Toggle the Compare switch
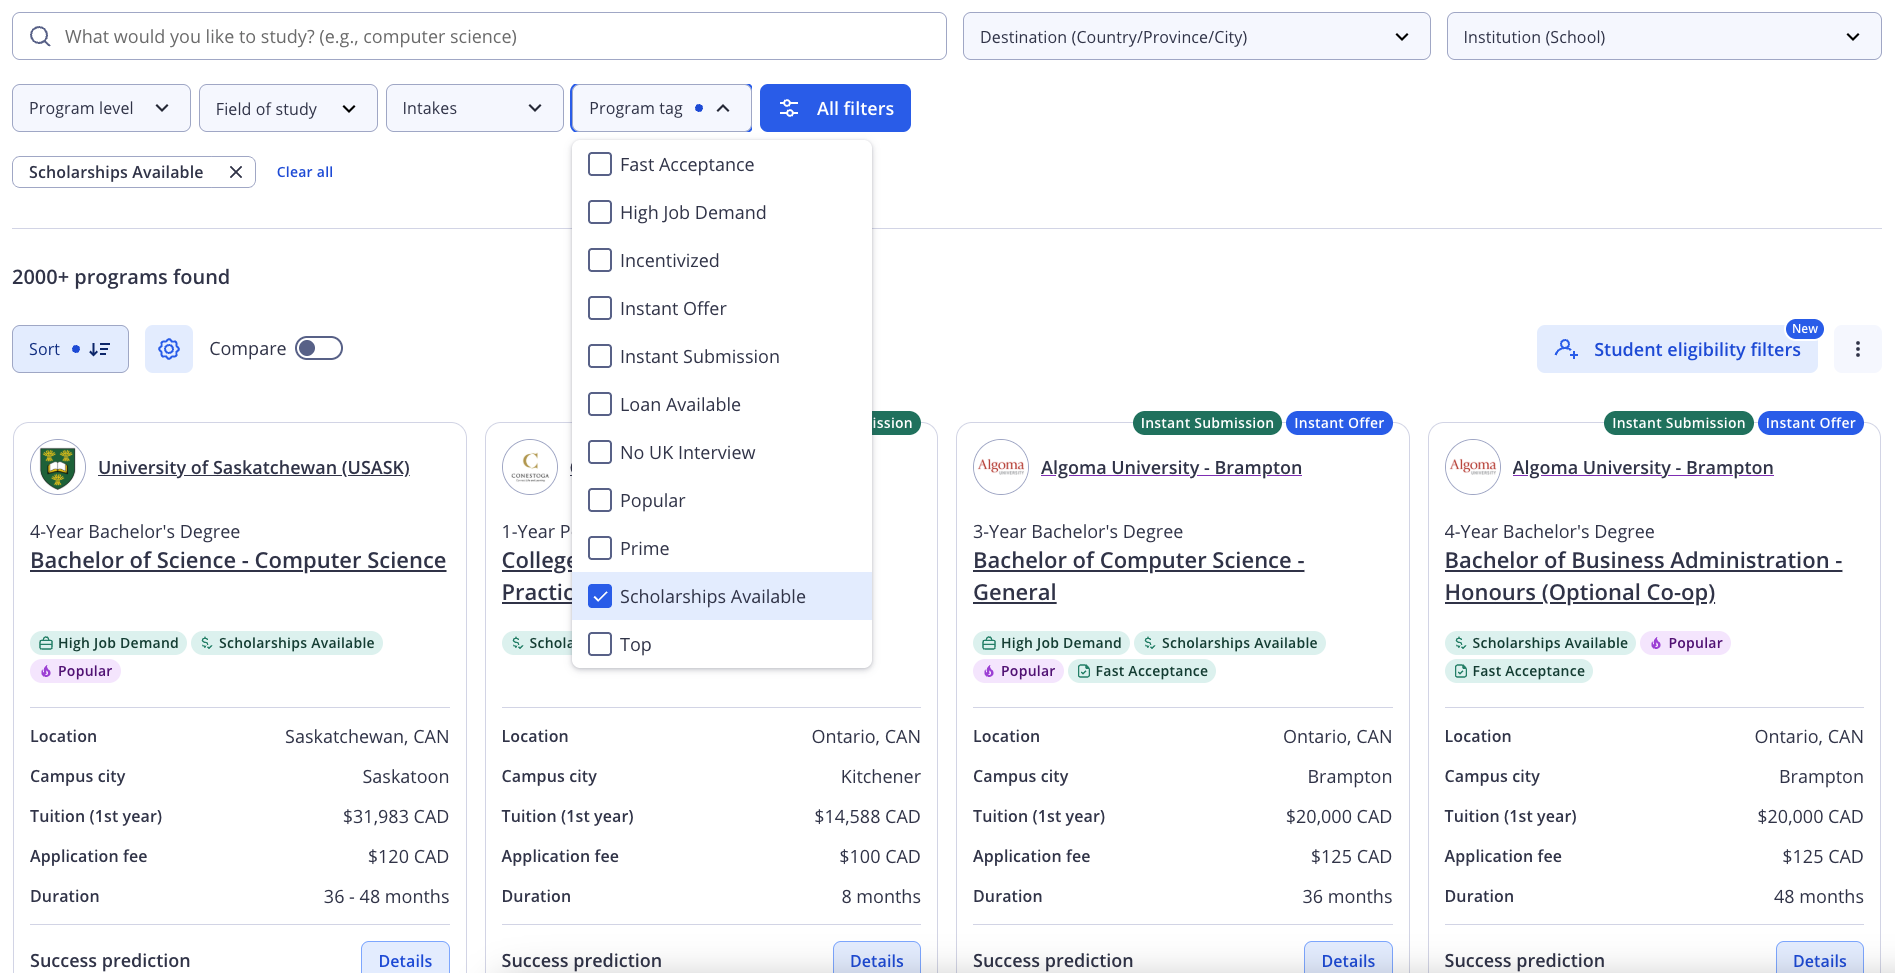This screenshot has height=973, width=1895. click(319, 348)
